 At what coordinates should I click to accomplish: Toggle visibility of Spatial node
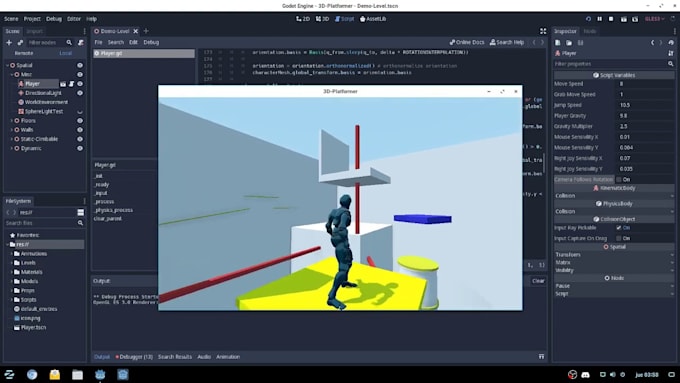(80, 65)
